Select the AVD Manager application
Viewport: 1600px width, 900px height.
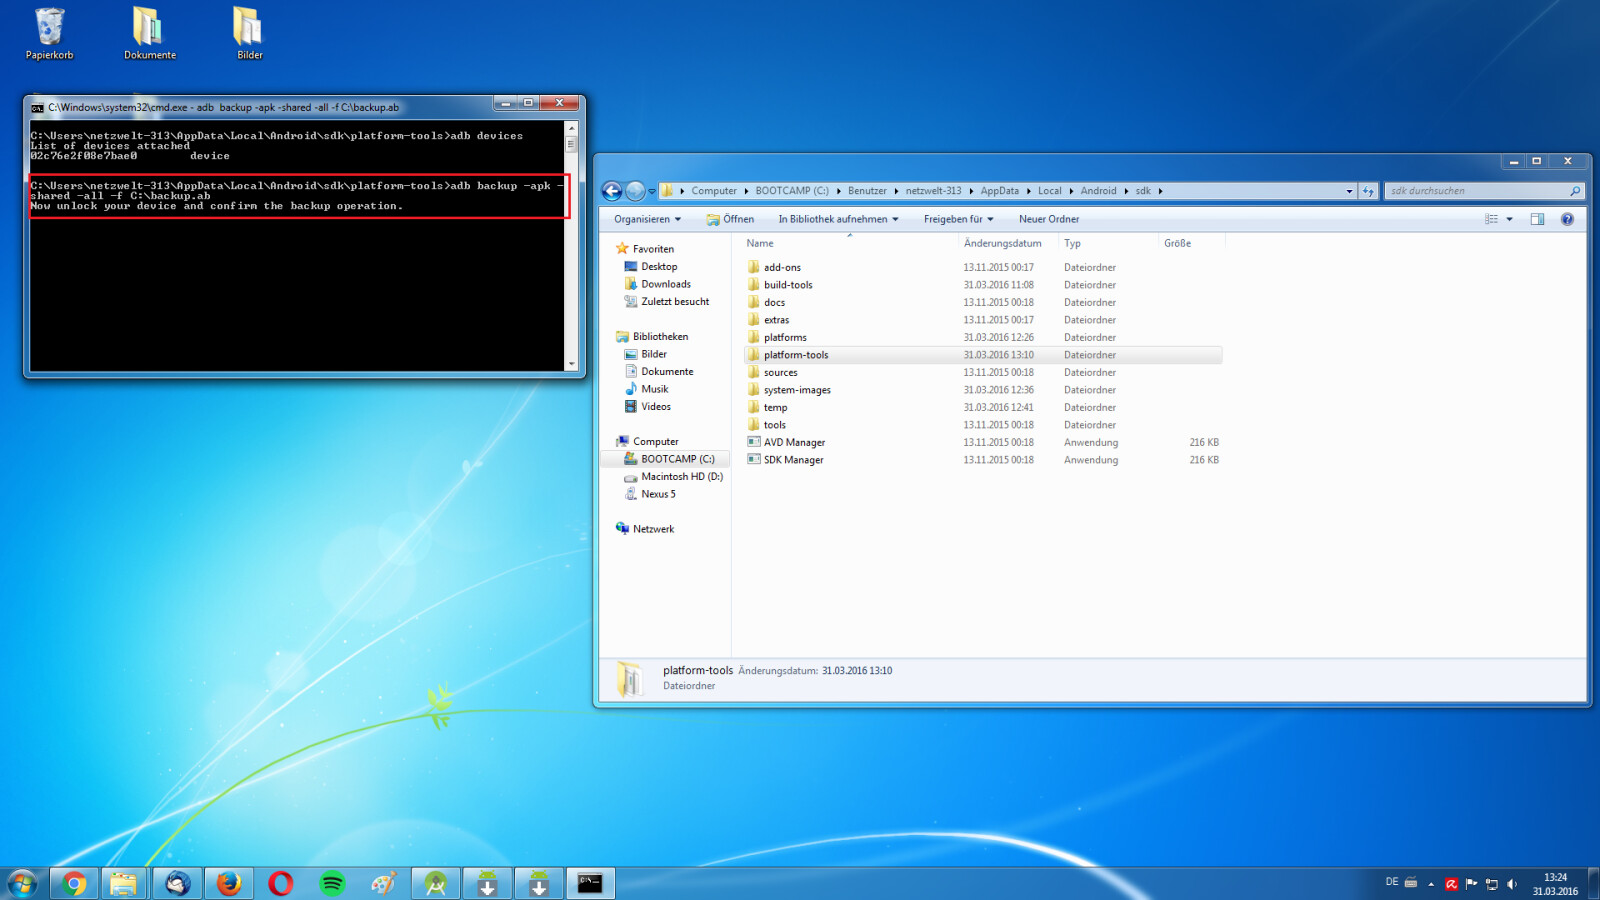[793, 441]
